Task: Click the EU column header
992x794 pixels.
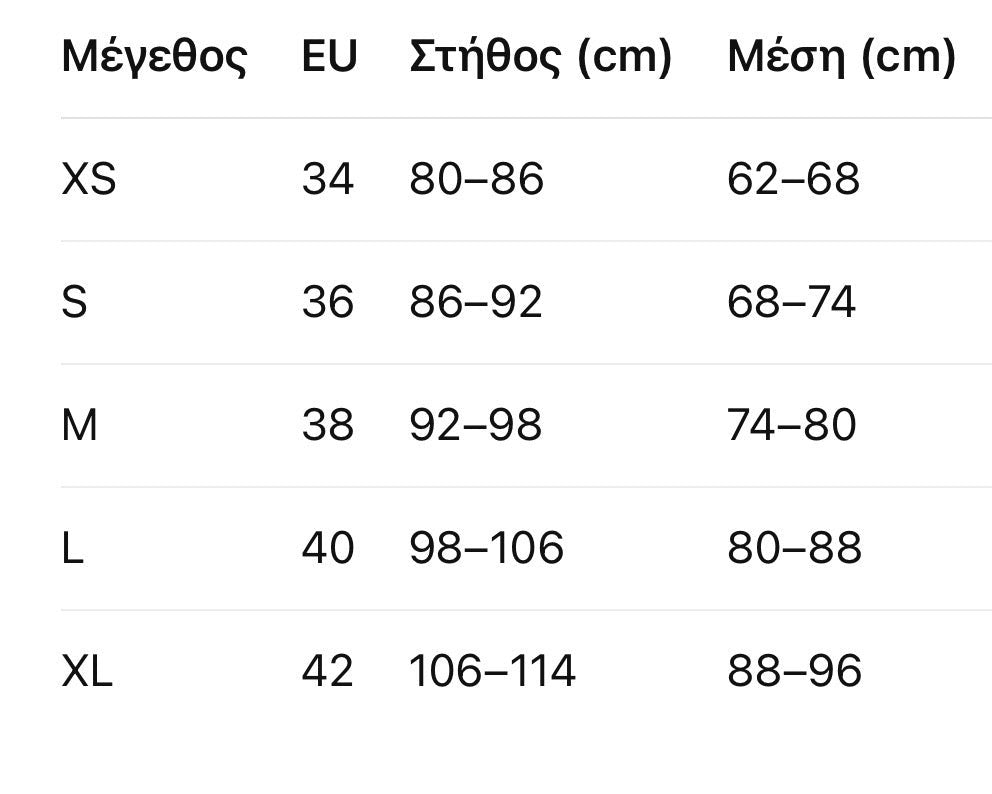Action: 329,57
